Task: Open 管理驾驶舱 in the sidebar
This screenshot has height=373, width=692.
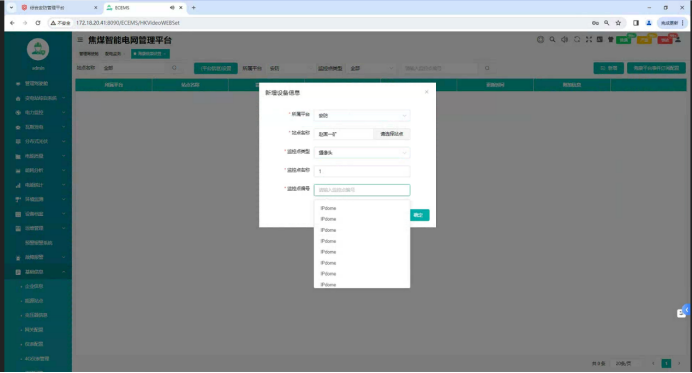Action: (39, 83)
